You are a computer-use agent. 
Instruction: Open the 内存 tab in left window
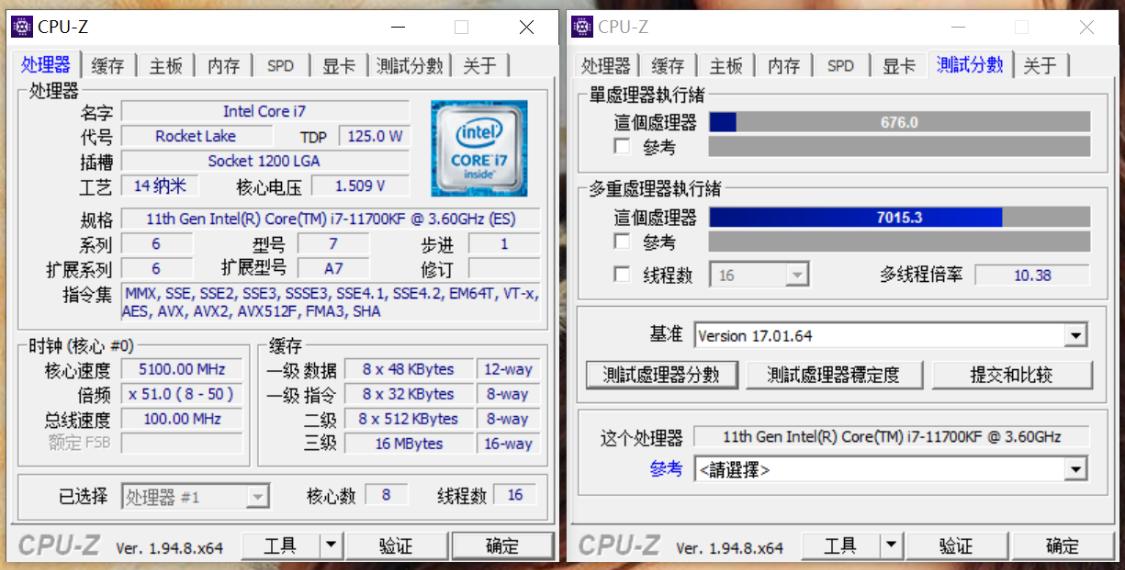click(224, 66)
